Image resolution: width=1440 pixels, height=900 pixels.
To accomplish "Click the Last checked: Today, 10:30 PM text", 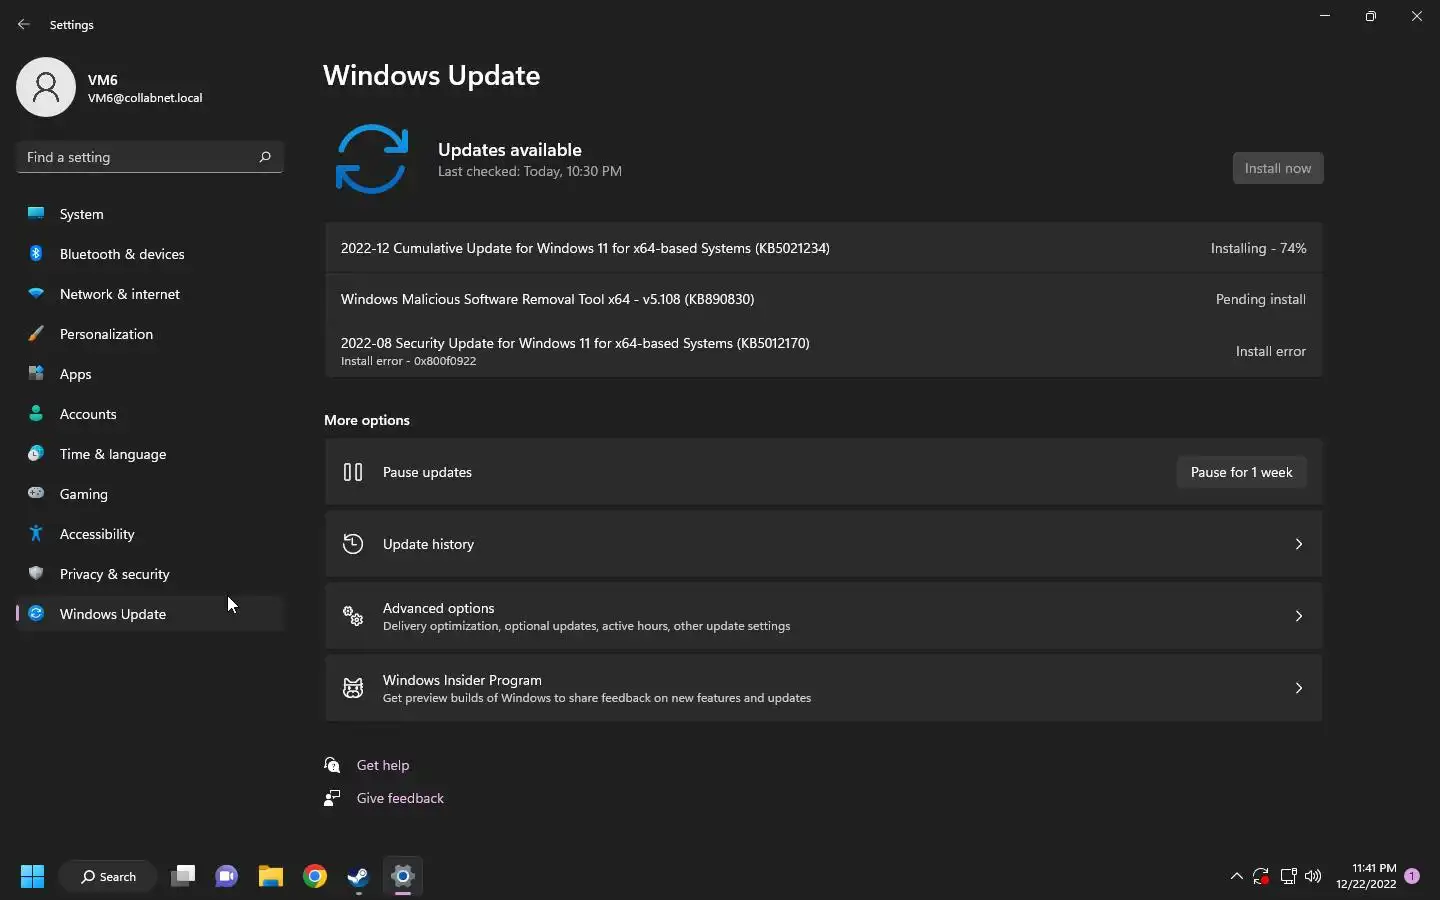I will click(530, 171).
